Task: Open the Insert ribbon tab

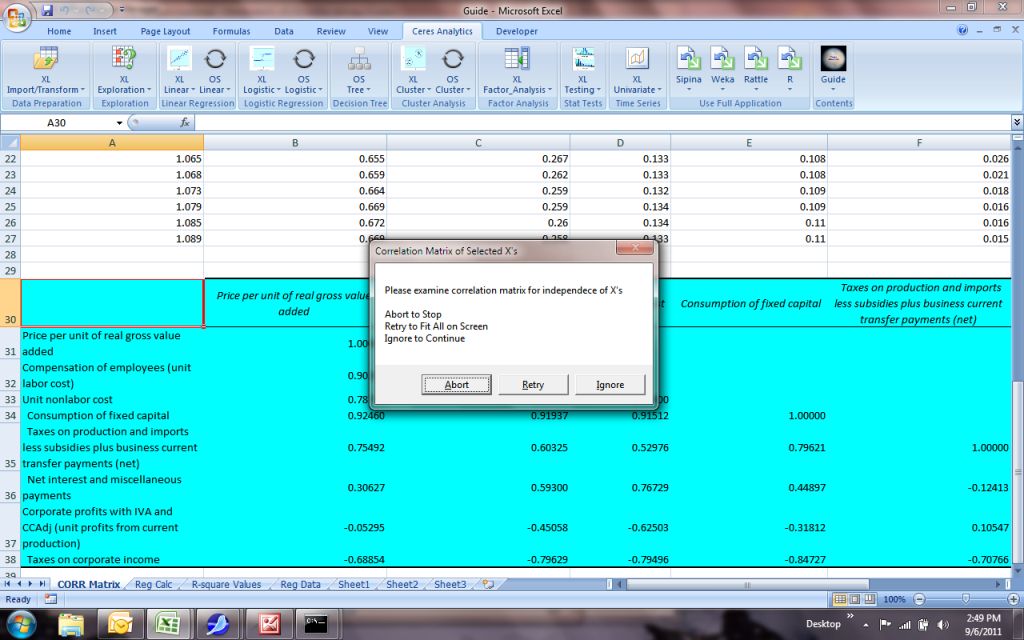Action: pos(104,31)
